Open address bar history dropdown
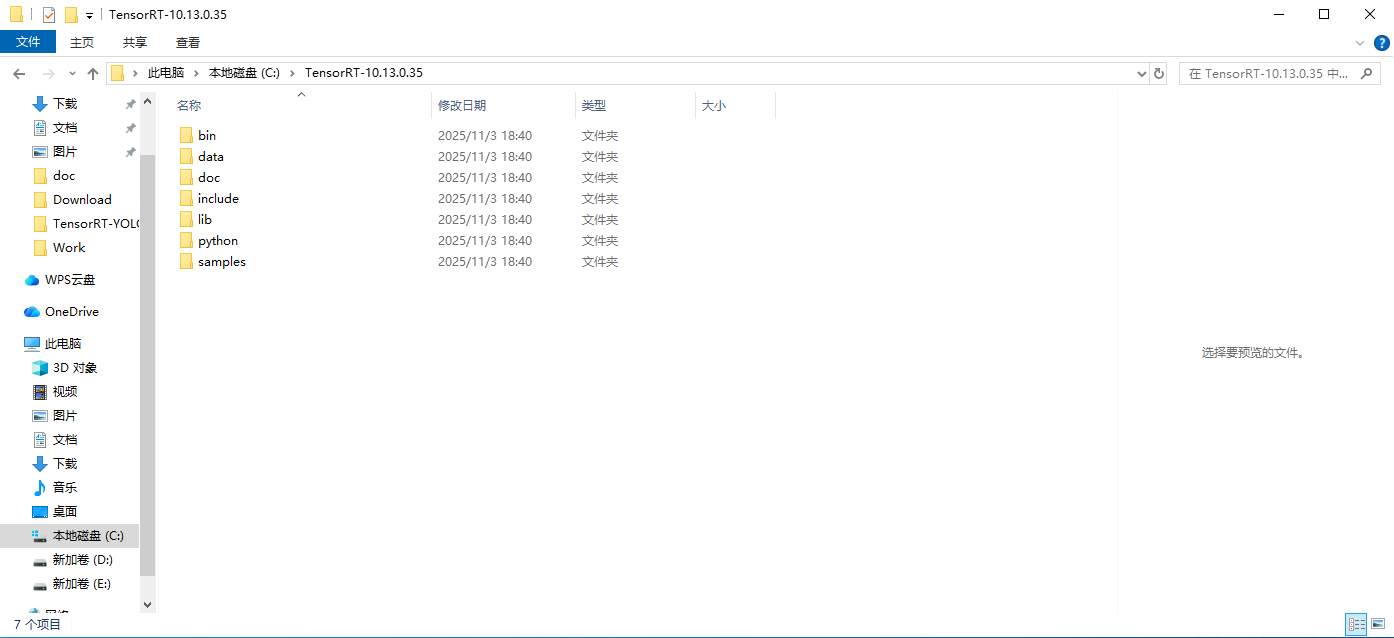This screenshot has height=638, width=1394. click(x=1142, y=74)
